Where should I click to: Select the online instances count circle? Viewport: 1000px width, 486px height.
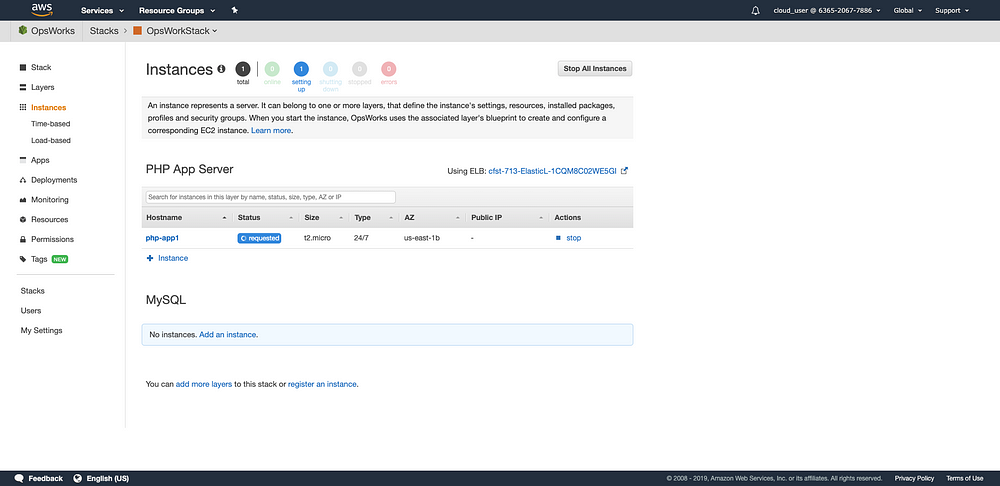[x=272, y=69]
